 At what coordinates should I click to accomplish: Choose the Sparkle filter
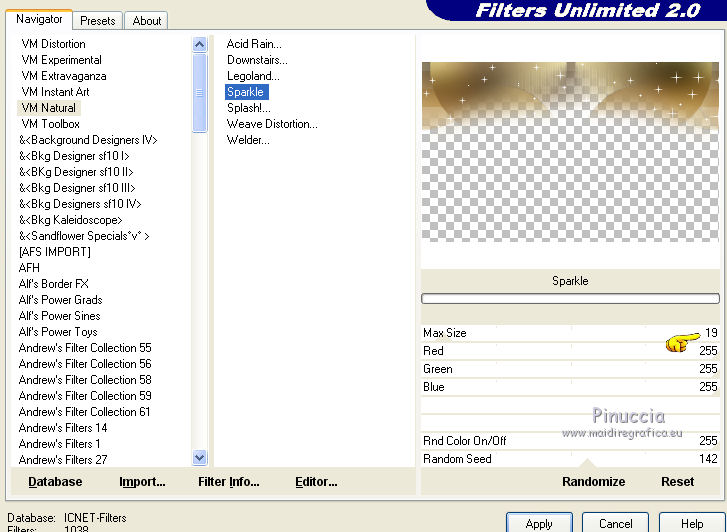tap(246, 92)
